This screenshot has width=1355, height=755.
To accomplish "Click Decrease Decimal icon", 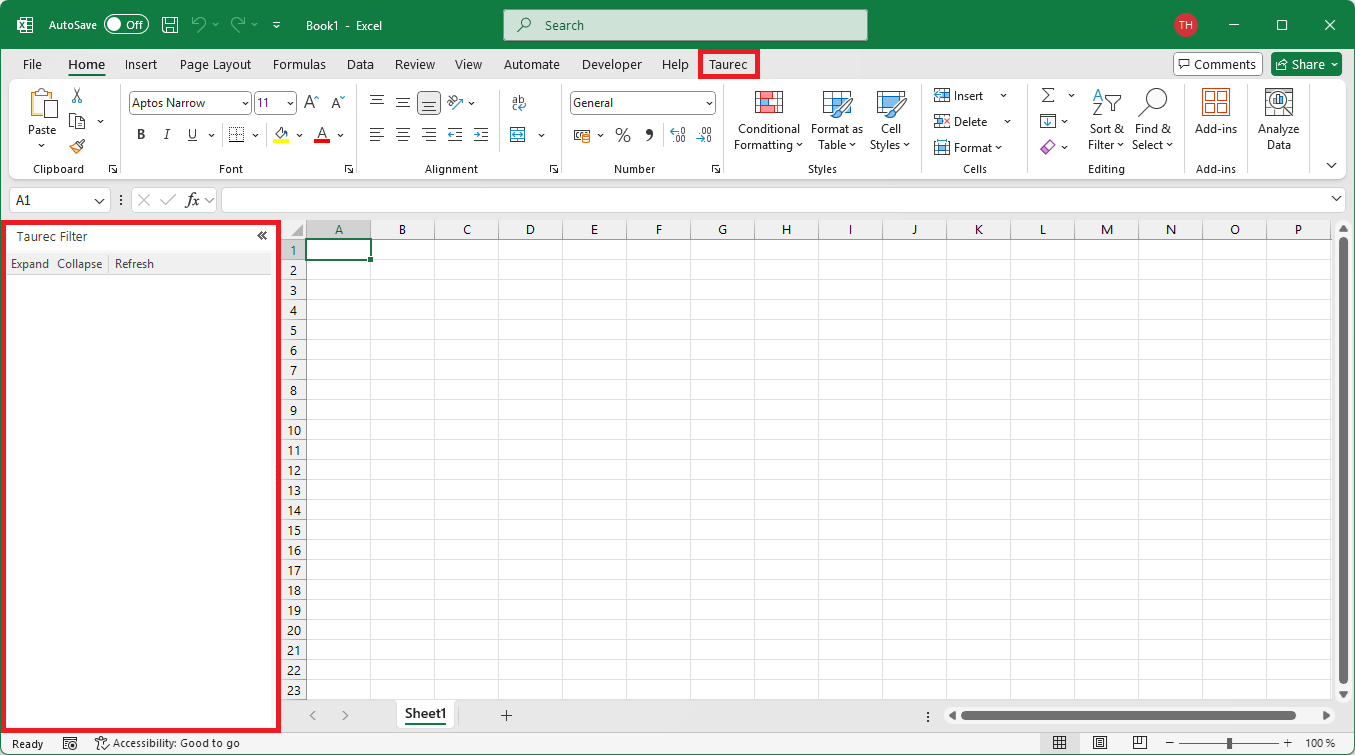I will point(704,135).
